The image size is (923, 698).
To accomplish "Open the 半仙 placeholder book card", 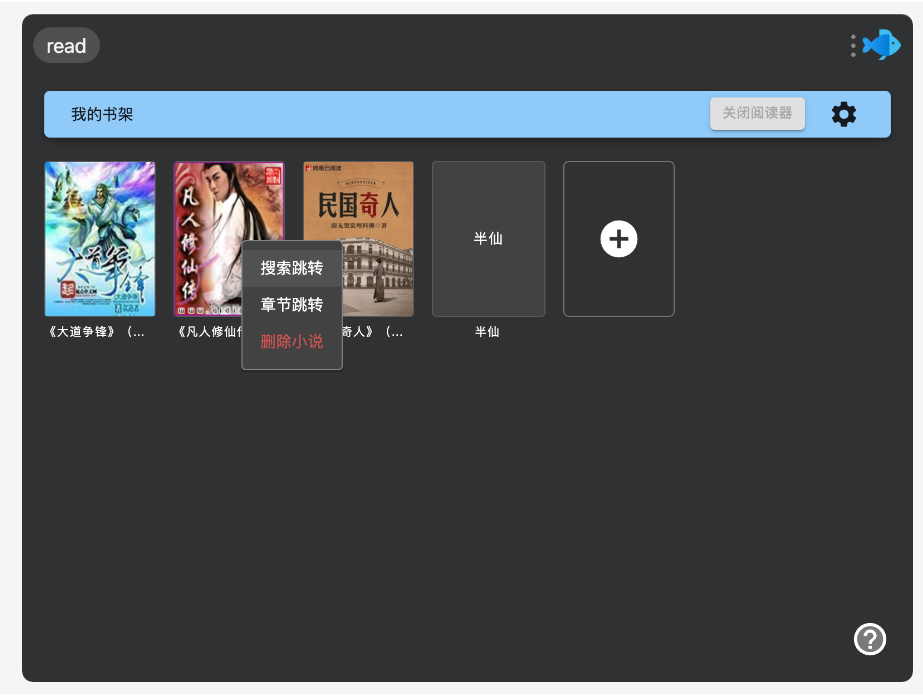I will click(488, 239).
